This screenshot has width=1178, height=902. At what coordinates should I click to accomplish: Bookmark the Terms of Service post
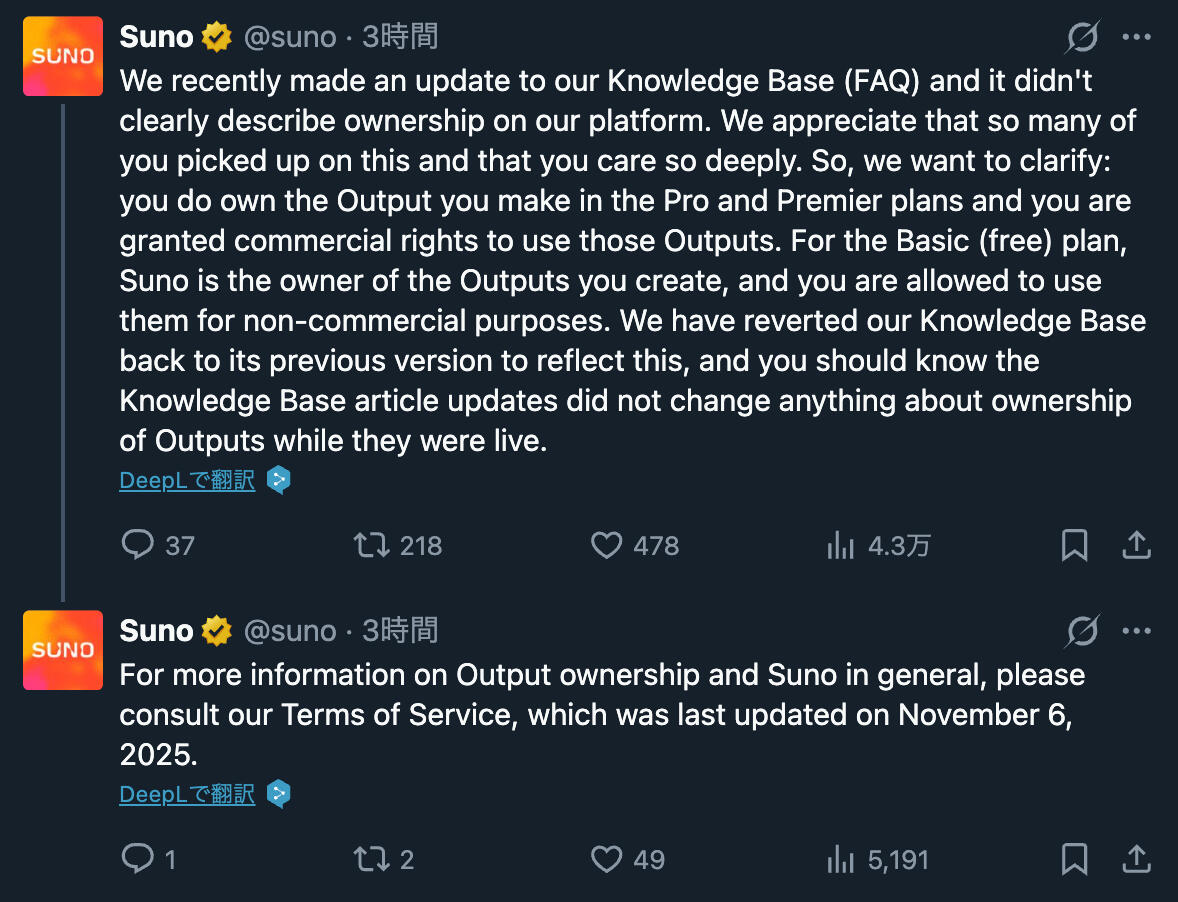click(1074, 859)
